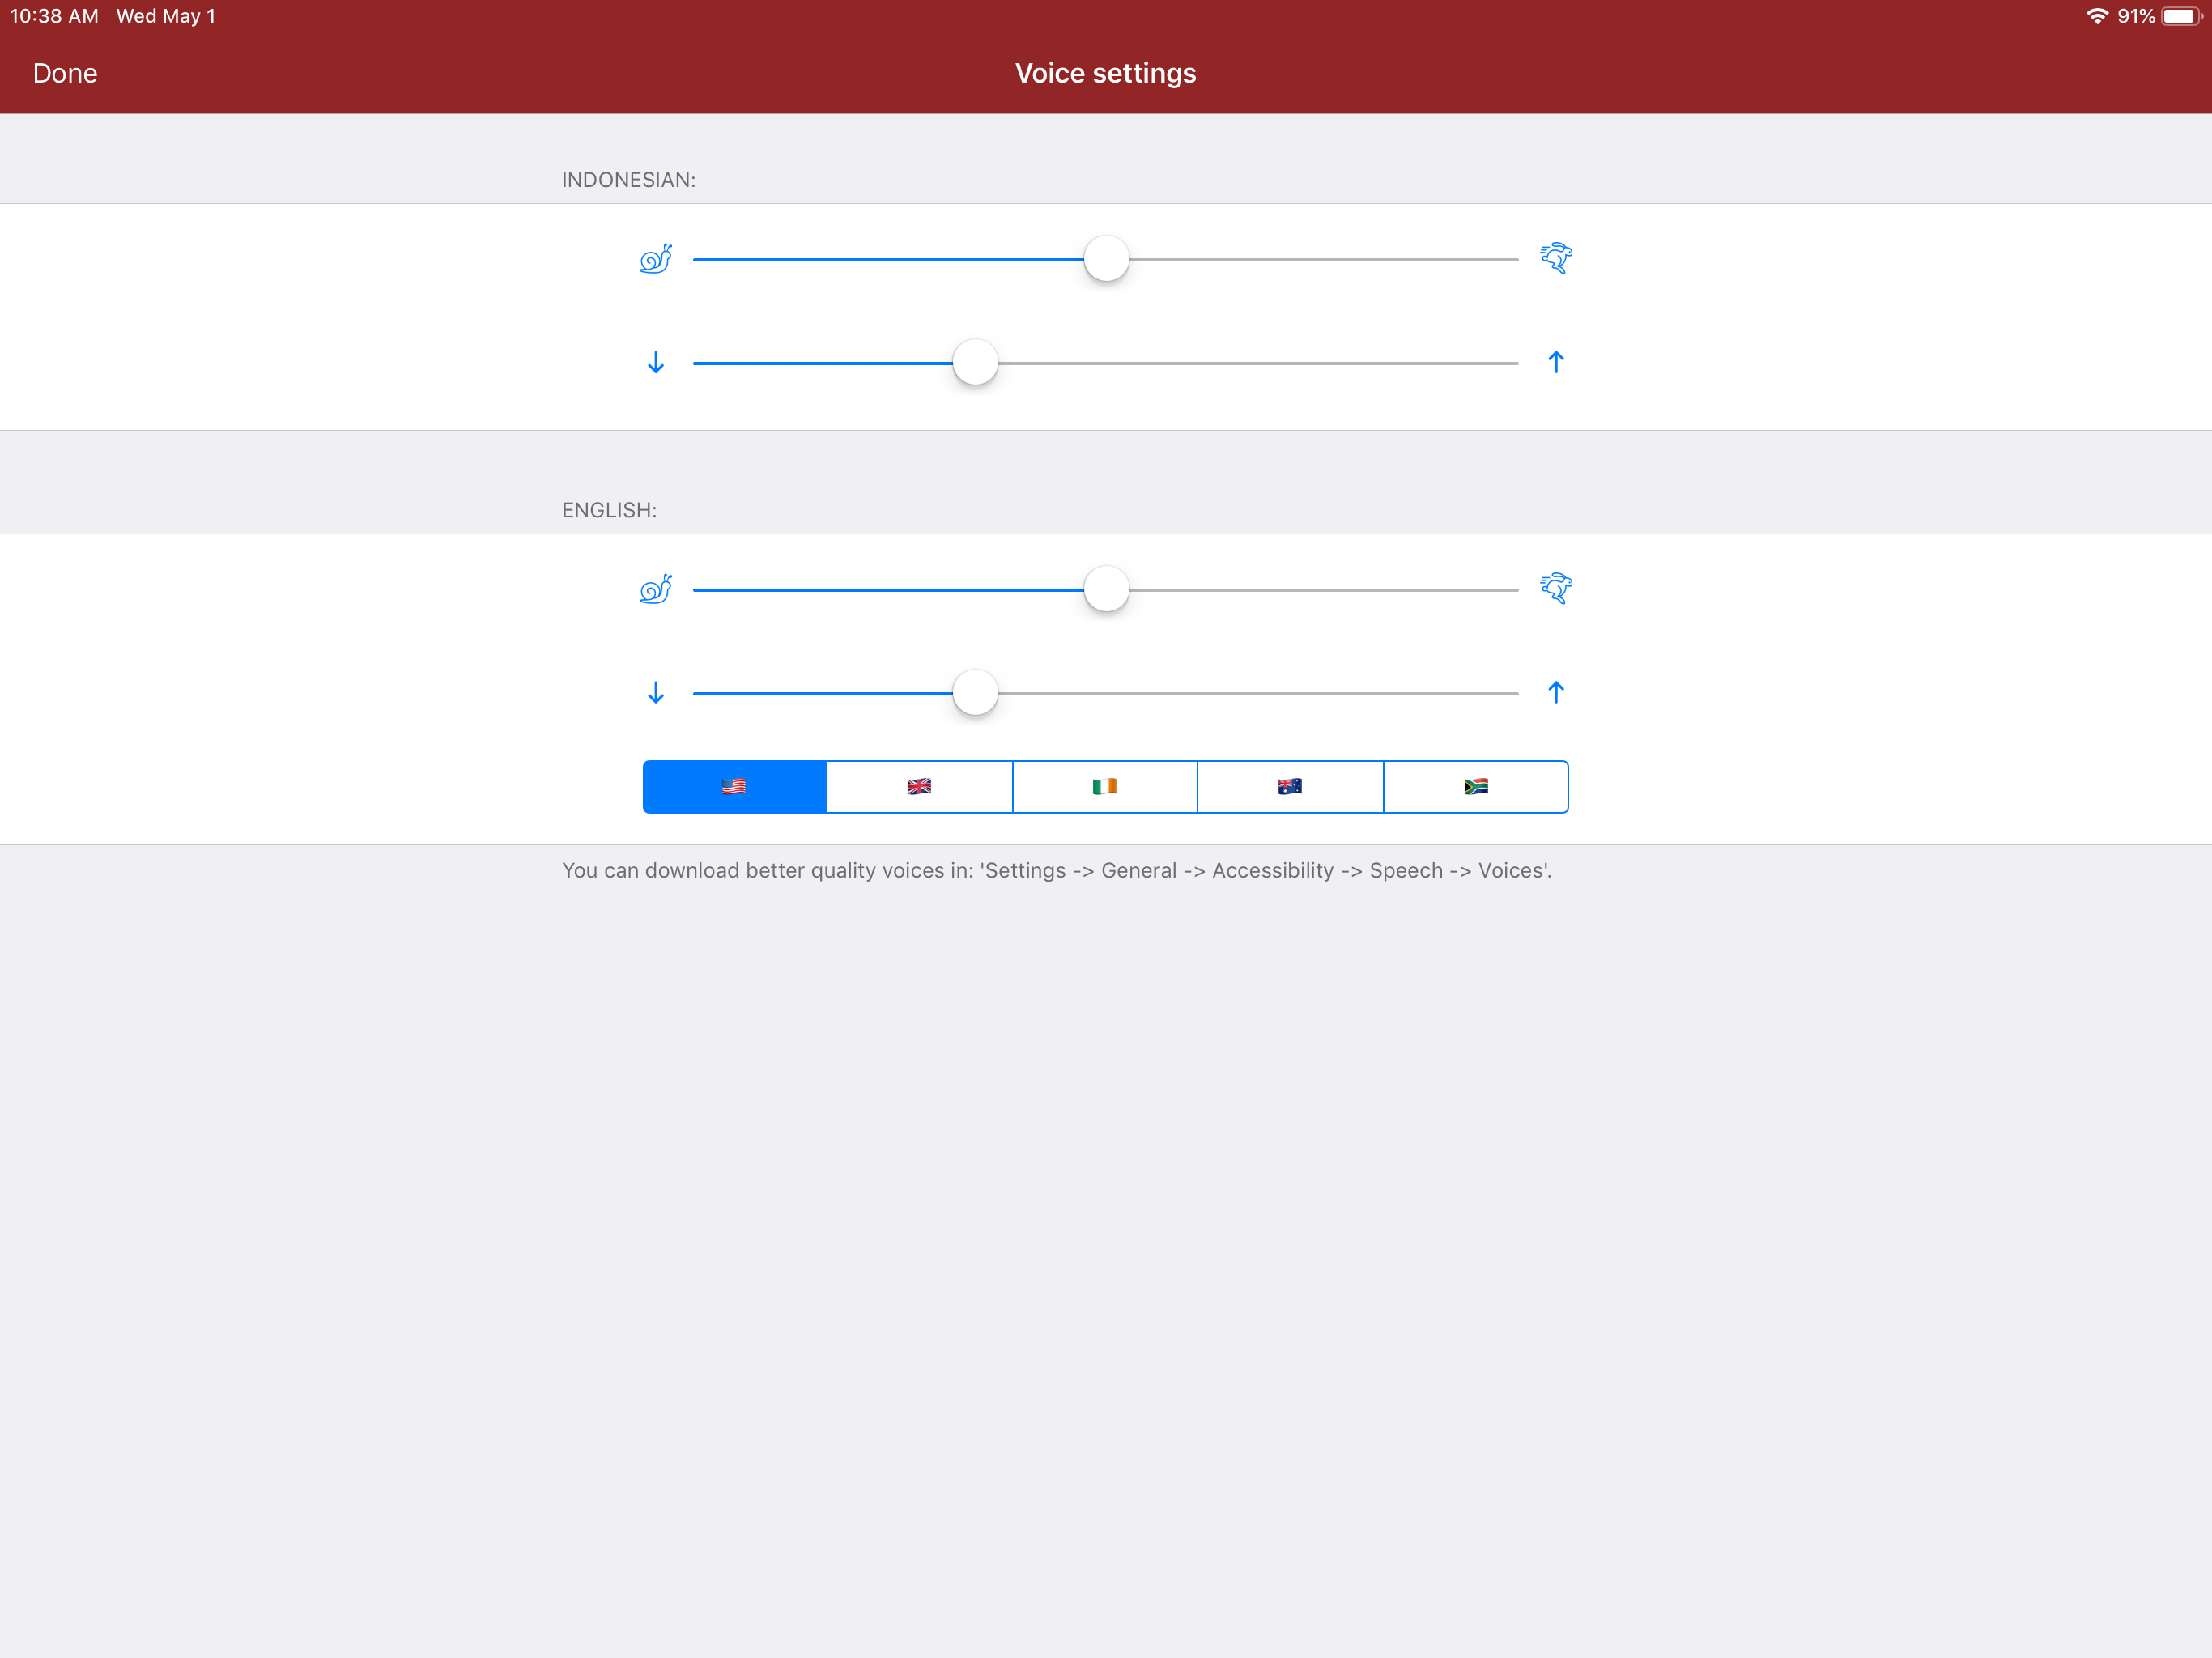Tap the snail icon in the Indonesian section
The width and height of the screenshot is (2212, 1658).
pyautogui.click(x=655, y=259)
